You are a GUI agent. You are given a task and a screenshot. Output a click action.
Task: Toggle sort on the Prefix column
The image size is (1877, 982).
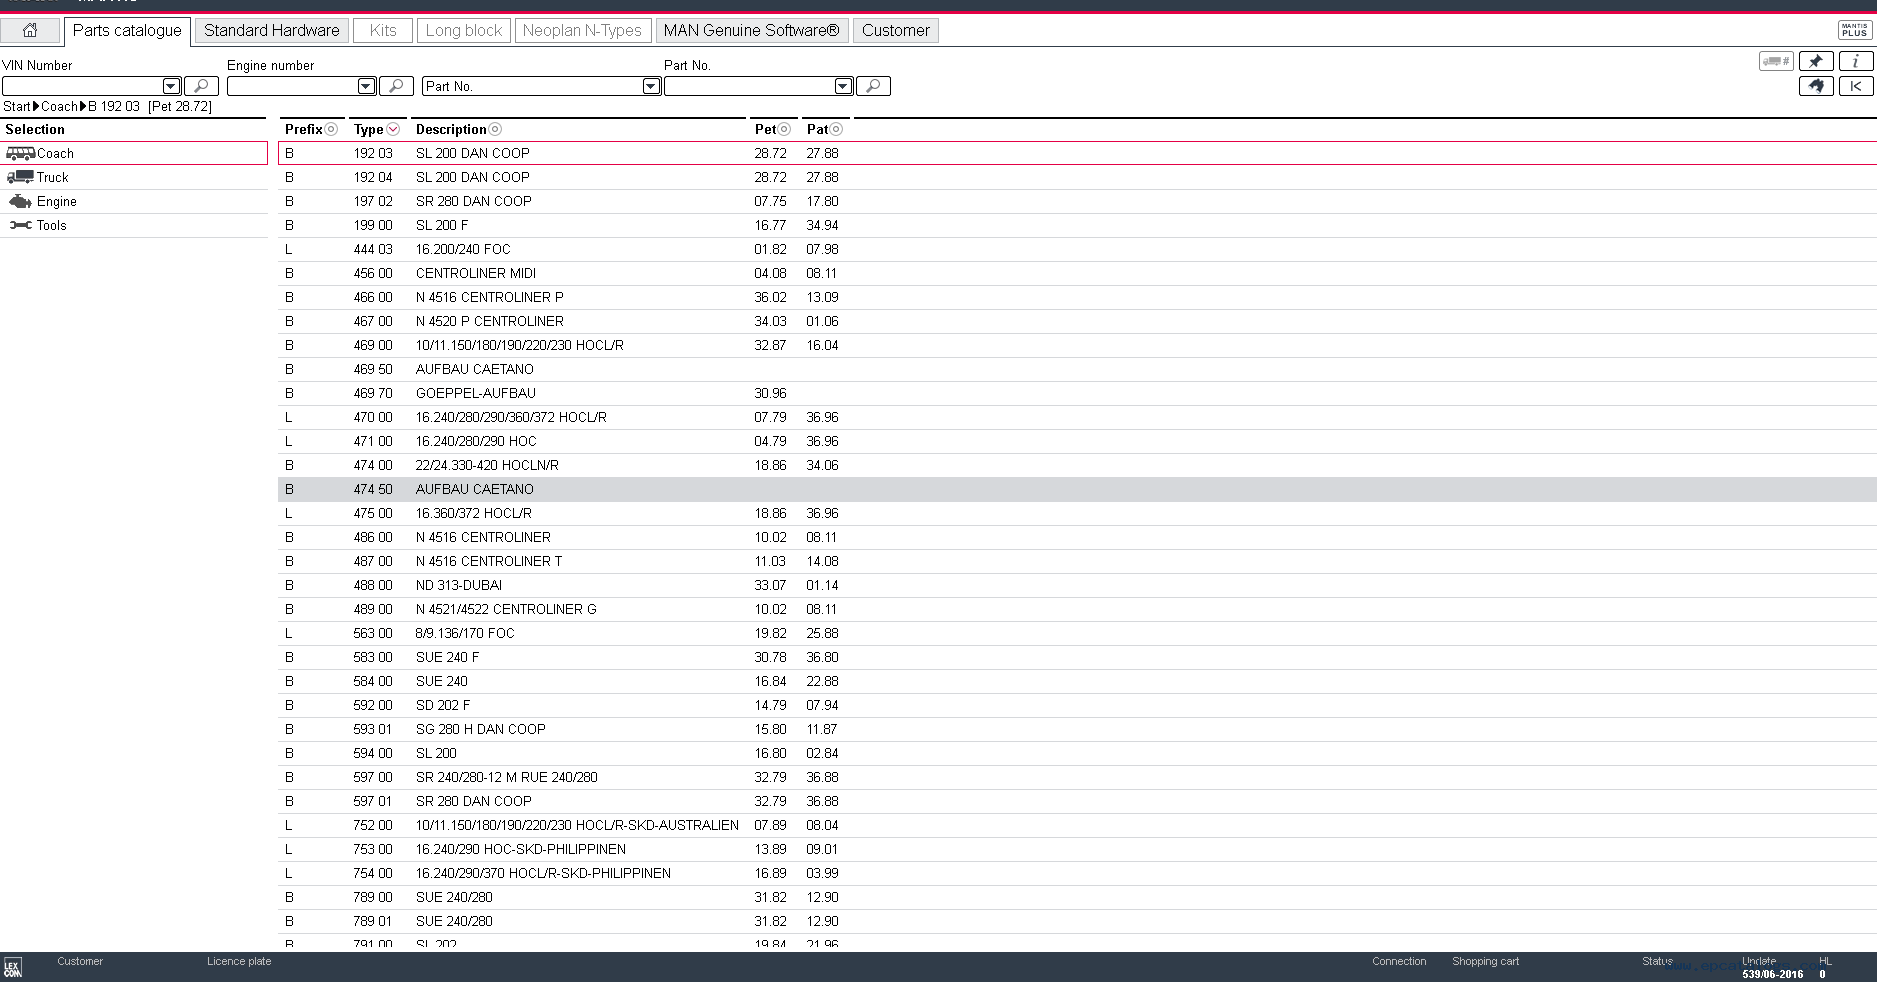click(x=331, y=129)
